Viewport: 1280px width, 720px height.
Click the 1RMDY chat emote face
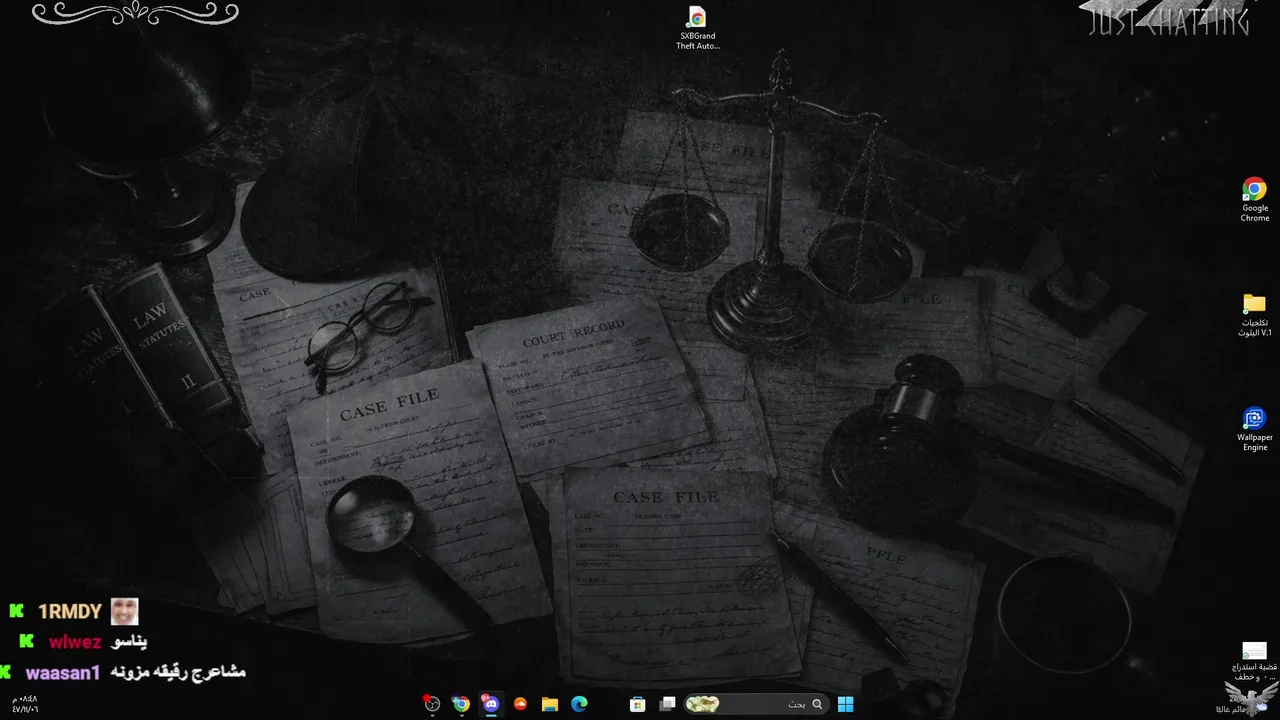[124, 611]
